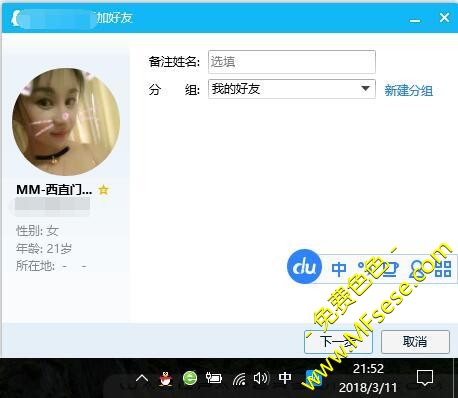This screenshot has height=398, width=458.
Task: Click the Baidu IME skin shirt icon
Action: [x=390, y=269]
